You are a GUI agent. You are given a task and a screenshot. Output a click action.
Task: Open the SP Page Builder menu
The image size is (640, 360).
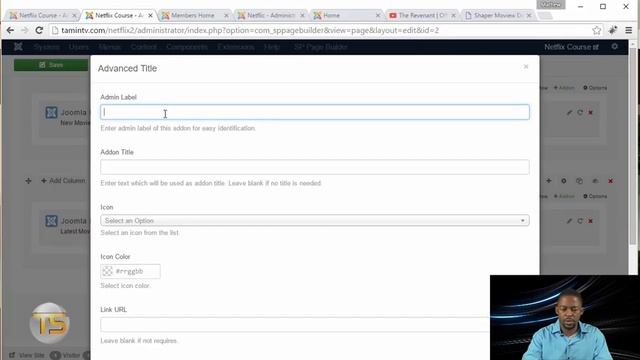pos(321,47)
